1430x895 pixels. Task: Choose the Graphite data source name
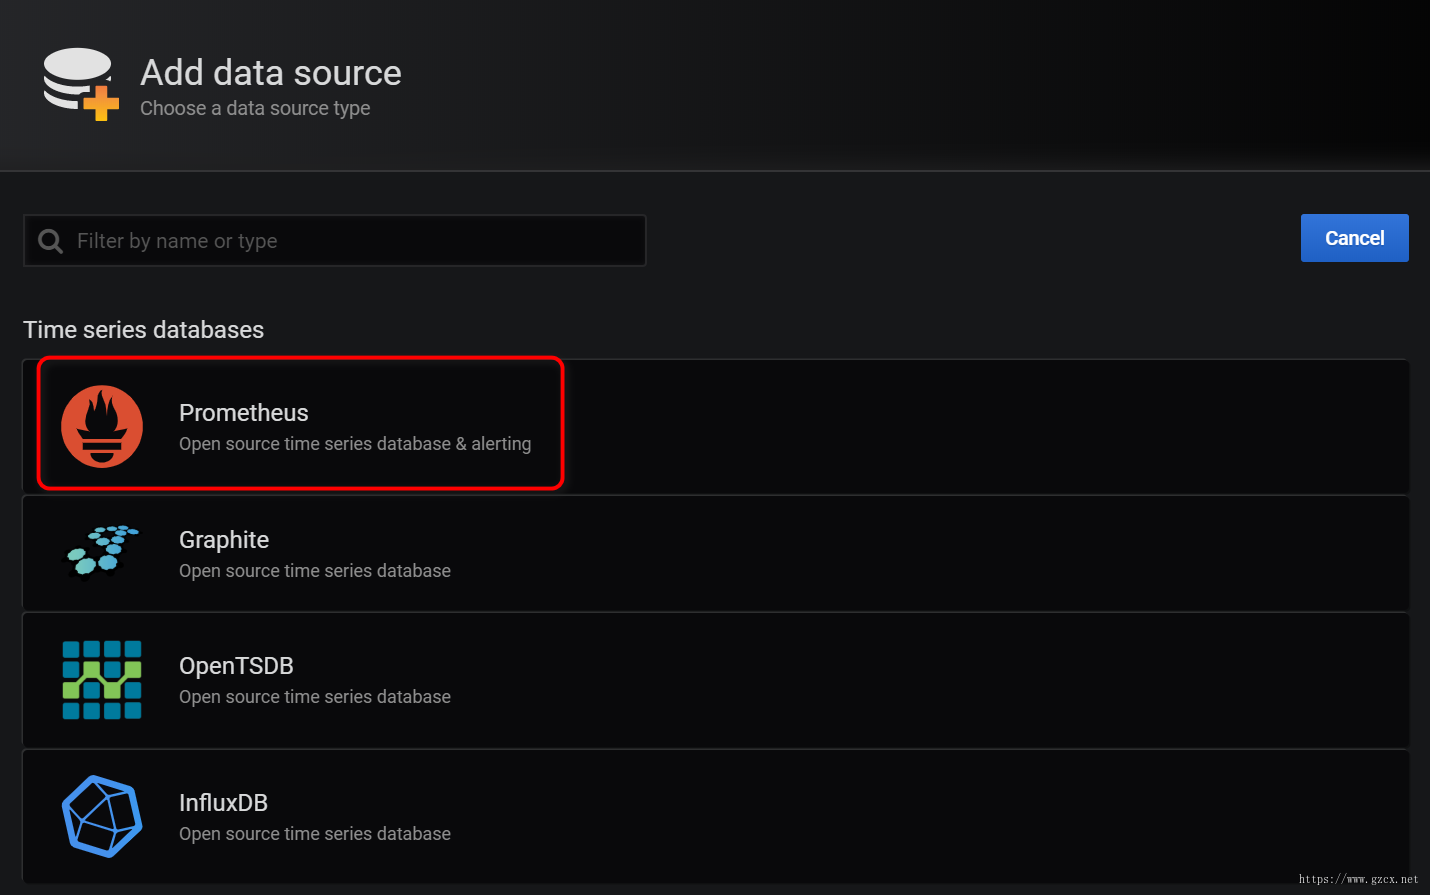pos(224,540)
